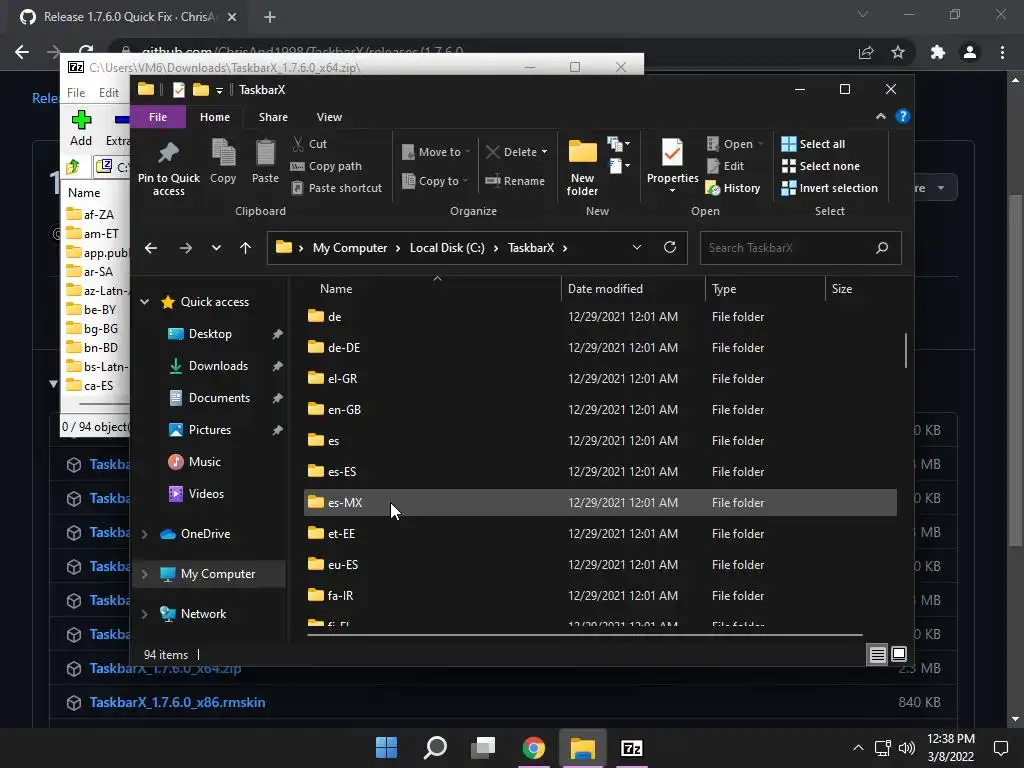Open the Move to dropdown
The height and width of the screenshot is (768, 1024).
click(x=436, y=152)
